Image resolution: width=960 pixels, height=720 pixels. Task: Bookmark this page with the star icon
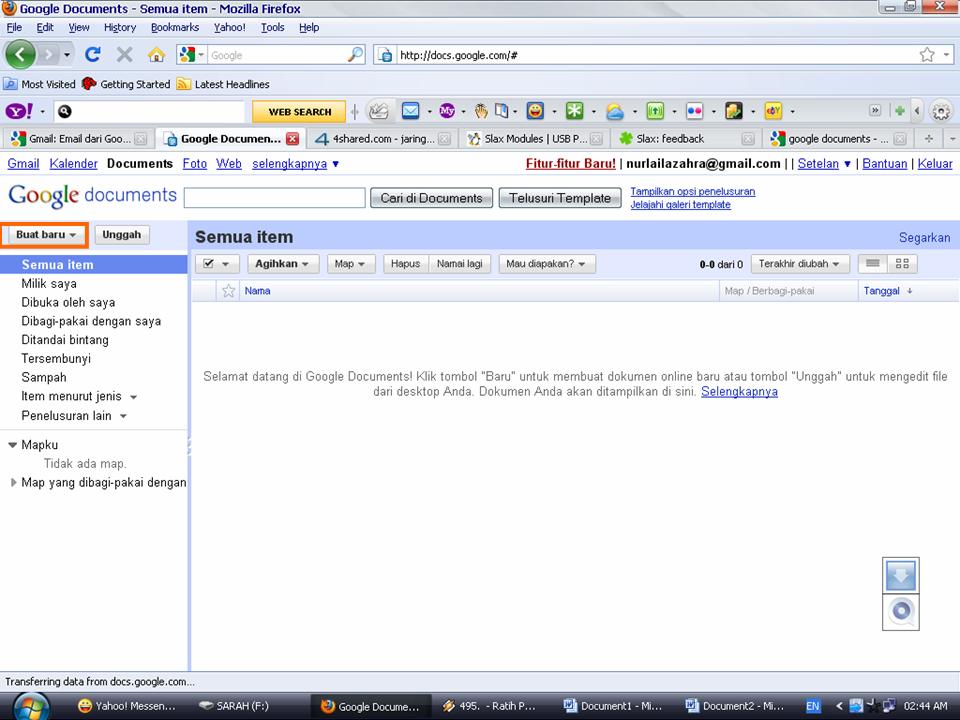coord(927,55)
